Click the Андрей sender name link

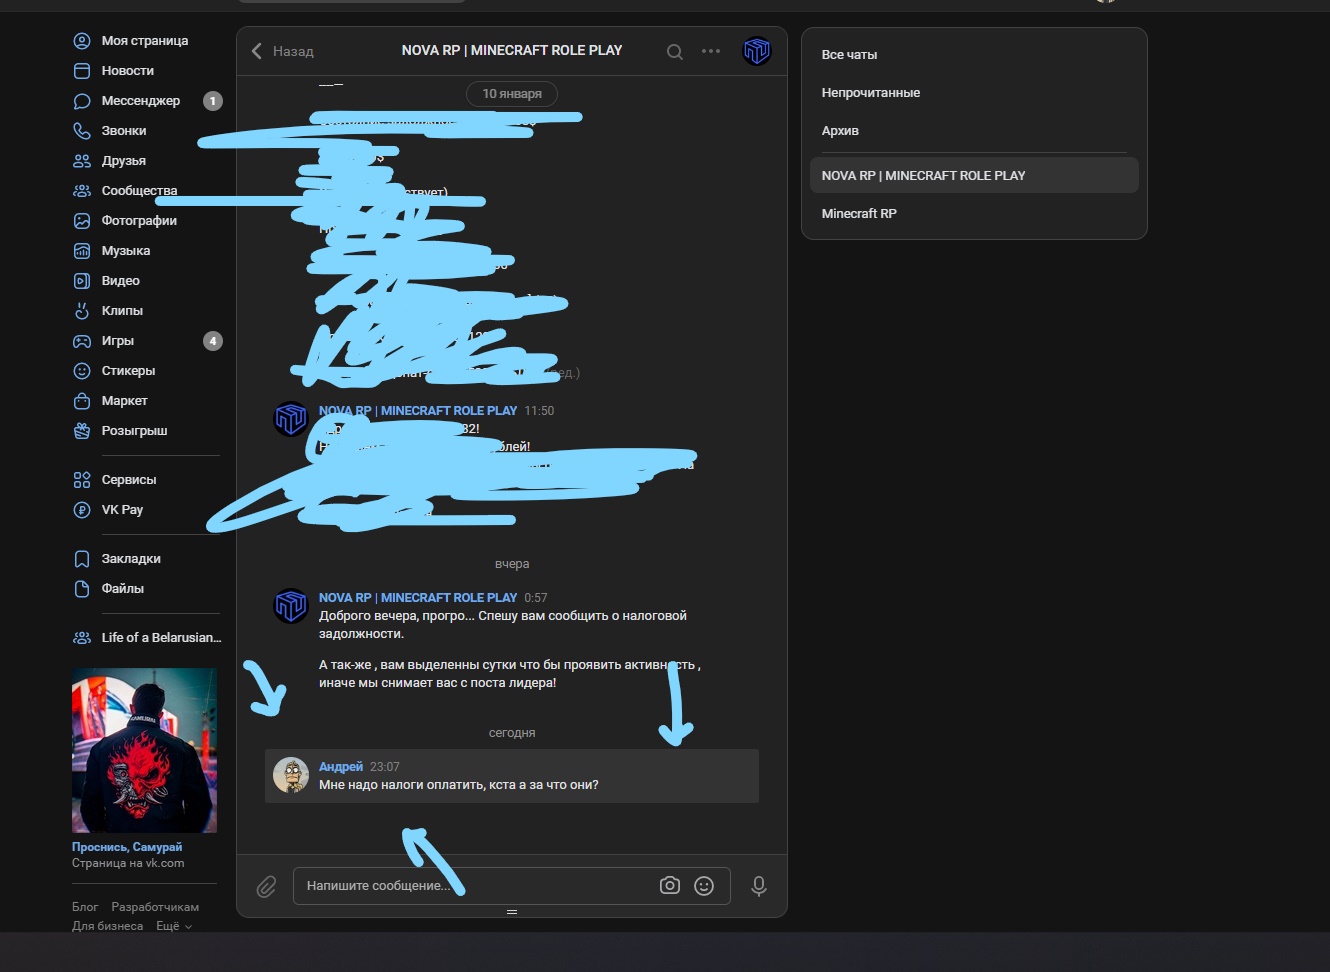[341, 767]
